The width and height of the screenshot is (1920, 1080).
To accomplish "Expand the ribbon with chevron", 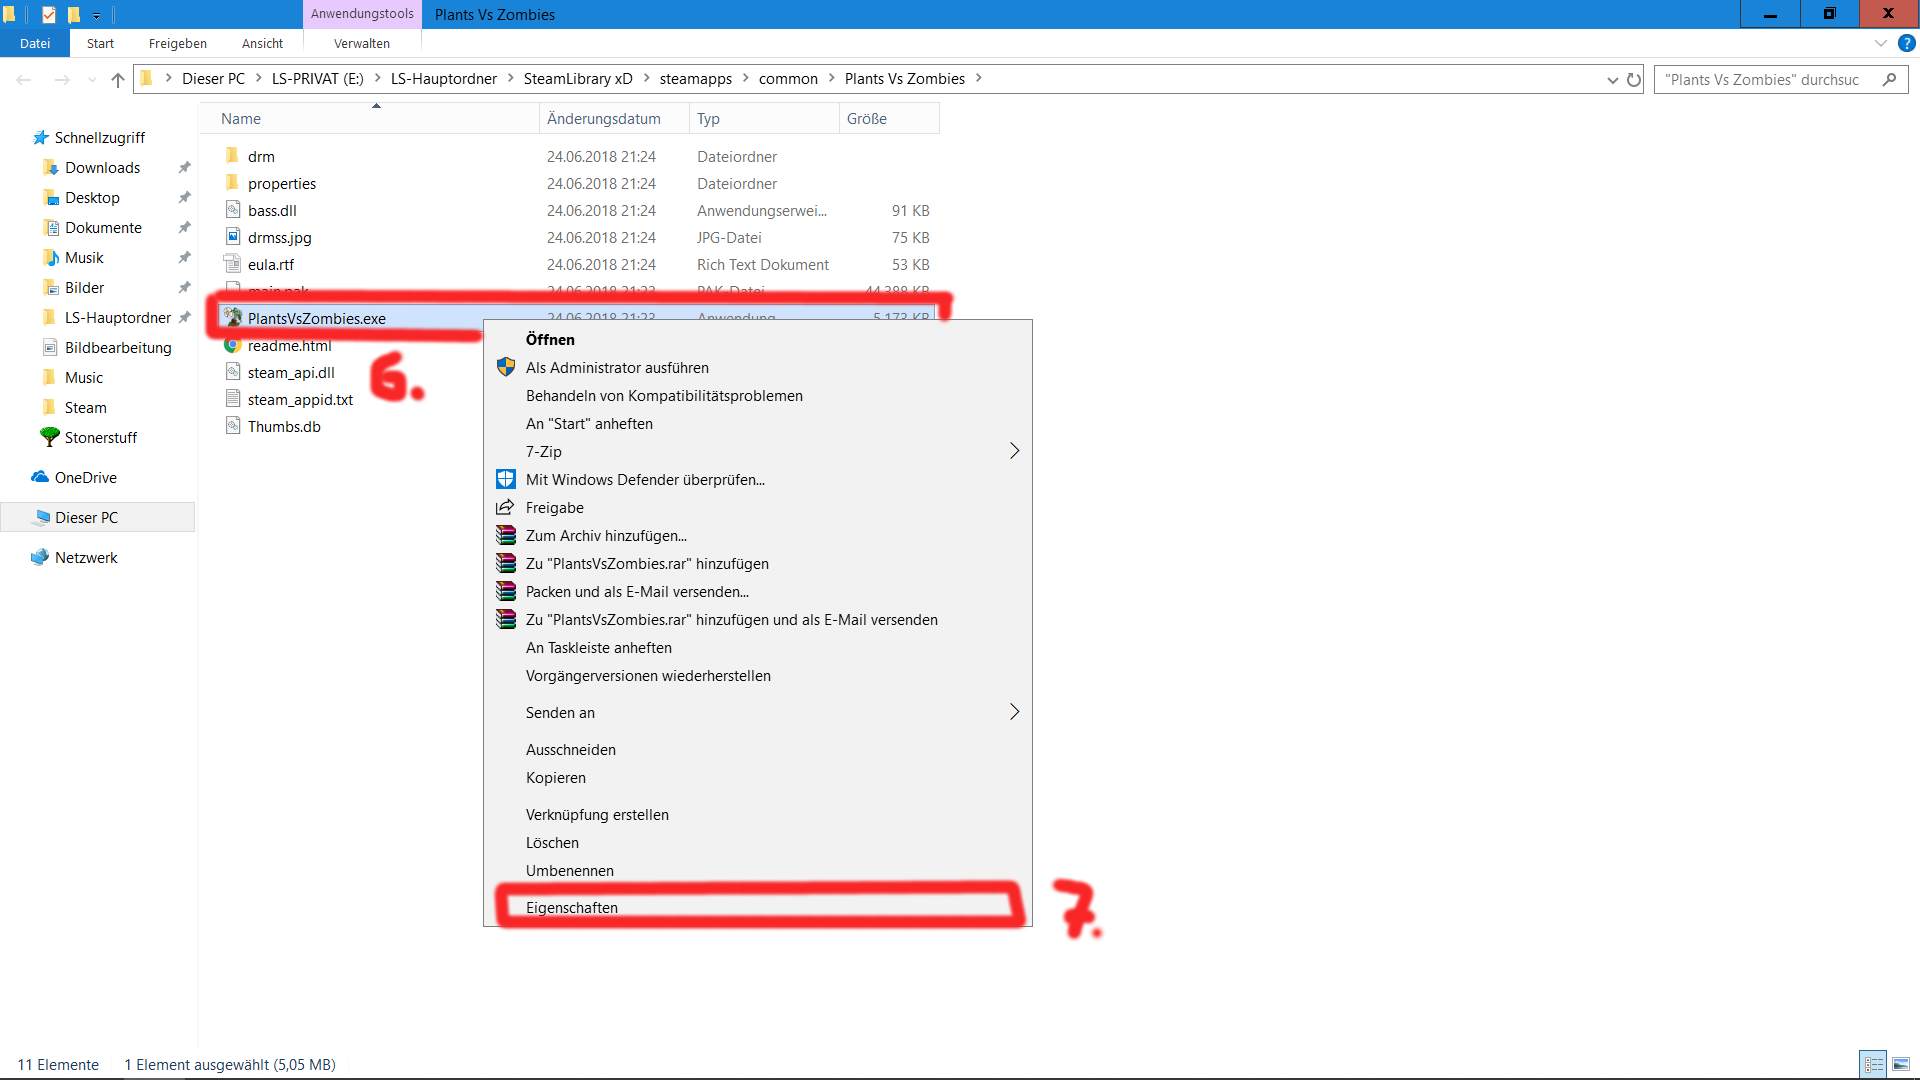I will [1880, 44].
